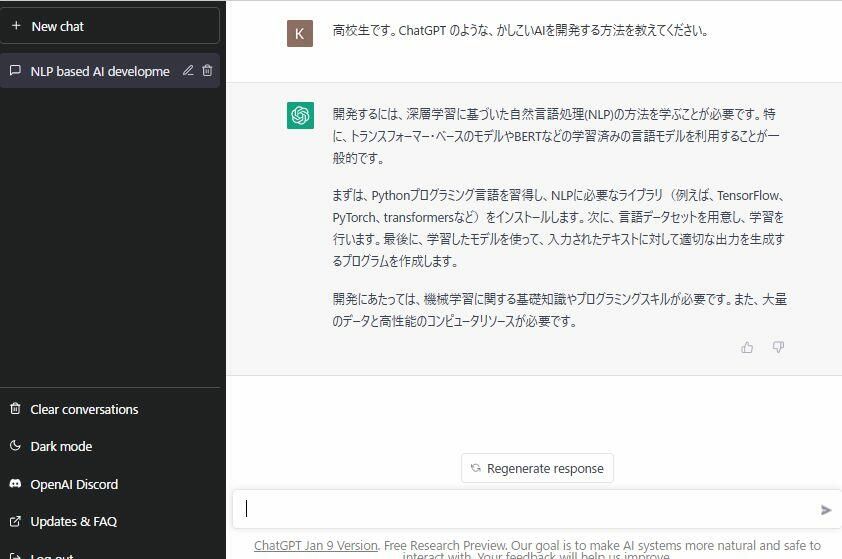Select Clear conversations in the sidebar
Viewport: 842px width, 559px height.
pos(84,409)
